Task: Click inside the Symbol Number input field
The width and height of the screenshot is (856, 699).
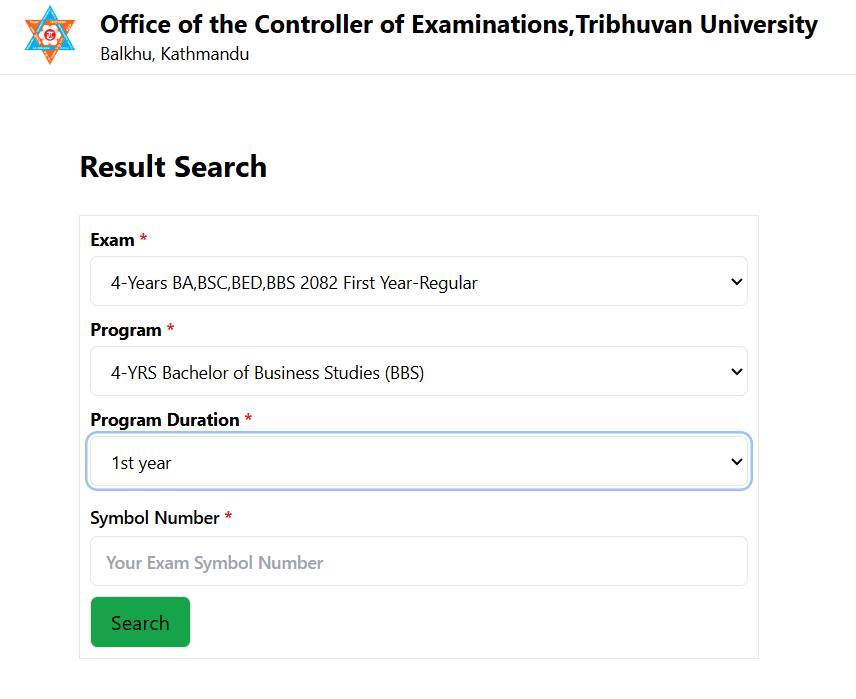Action: (x=419, y=561)
